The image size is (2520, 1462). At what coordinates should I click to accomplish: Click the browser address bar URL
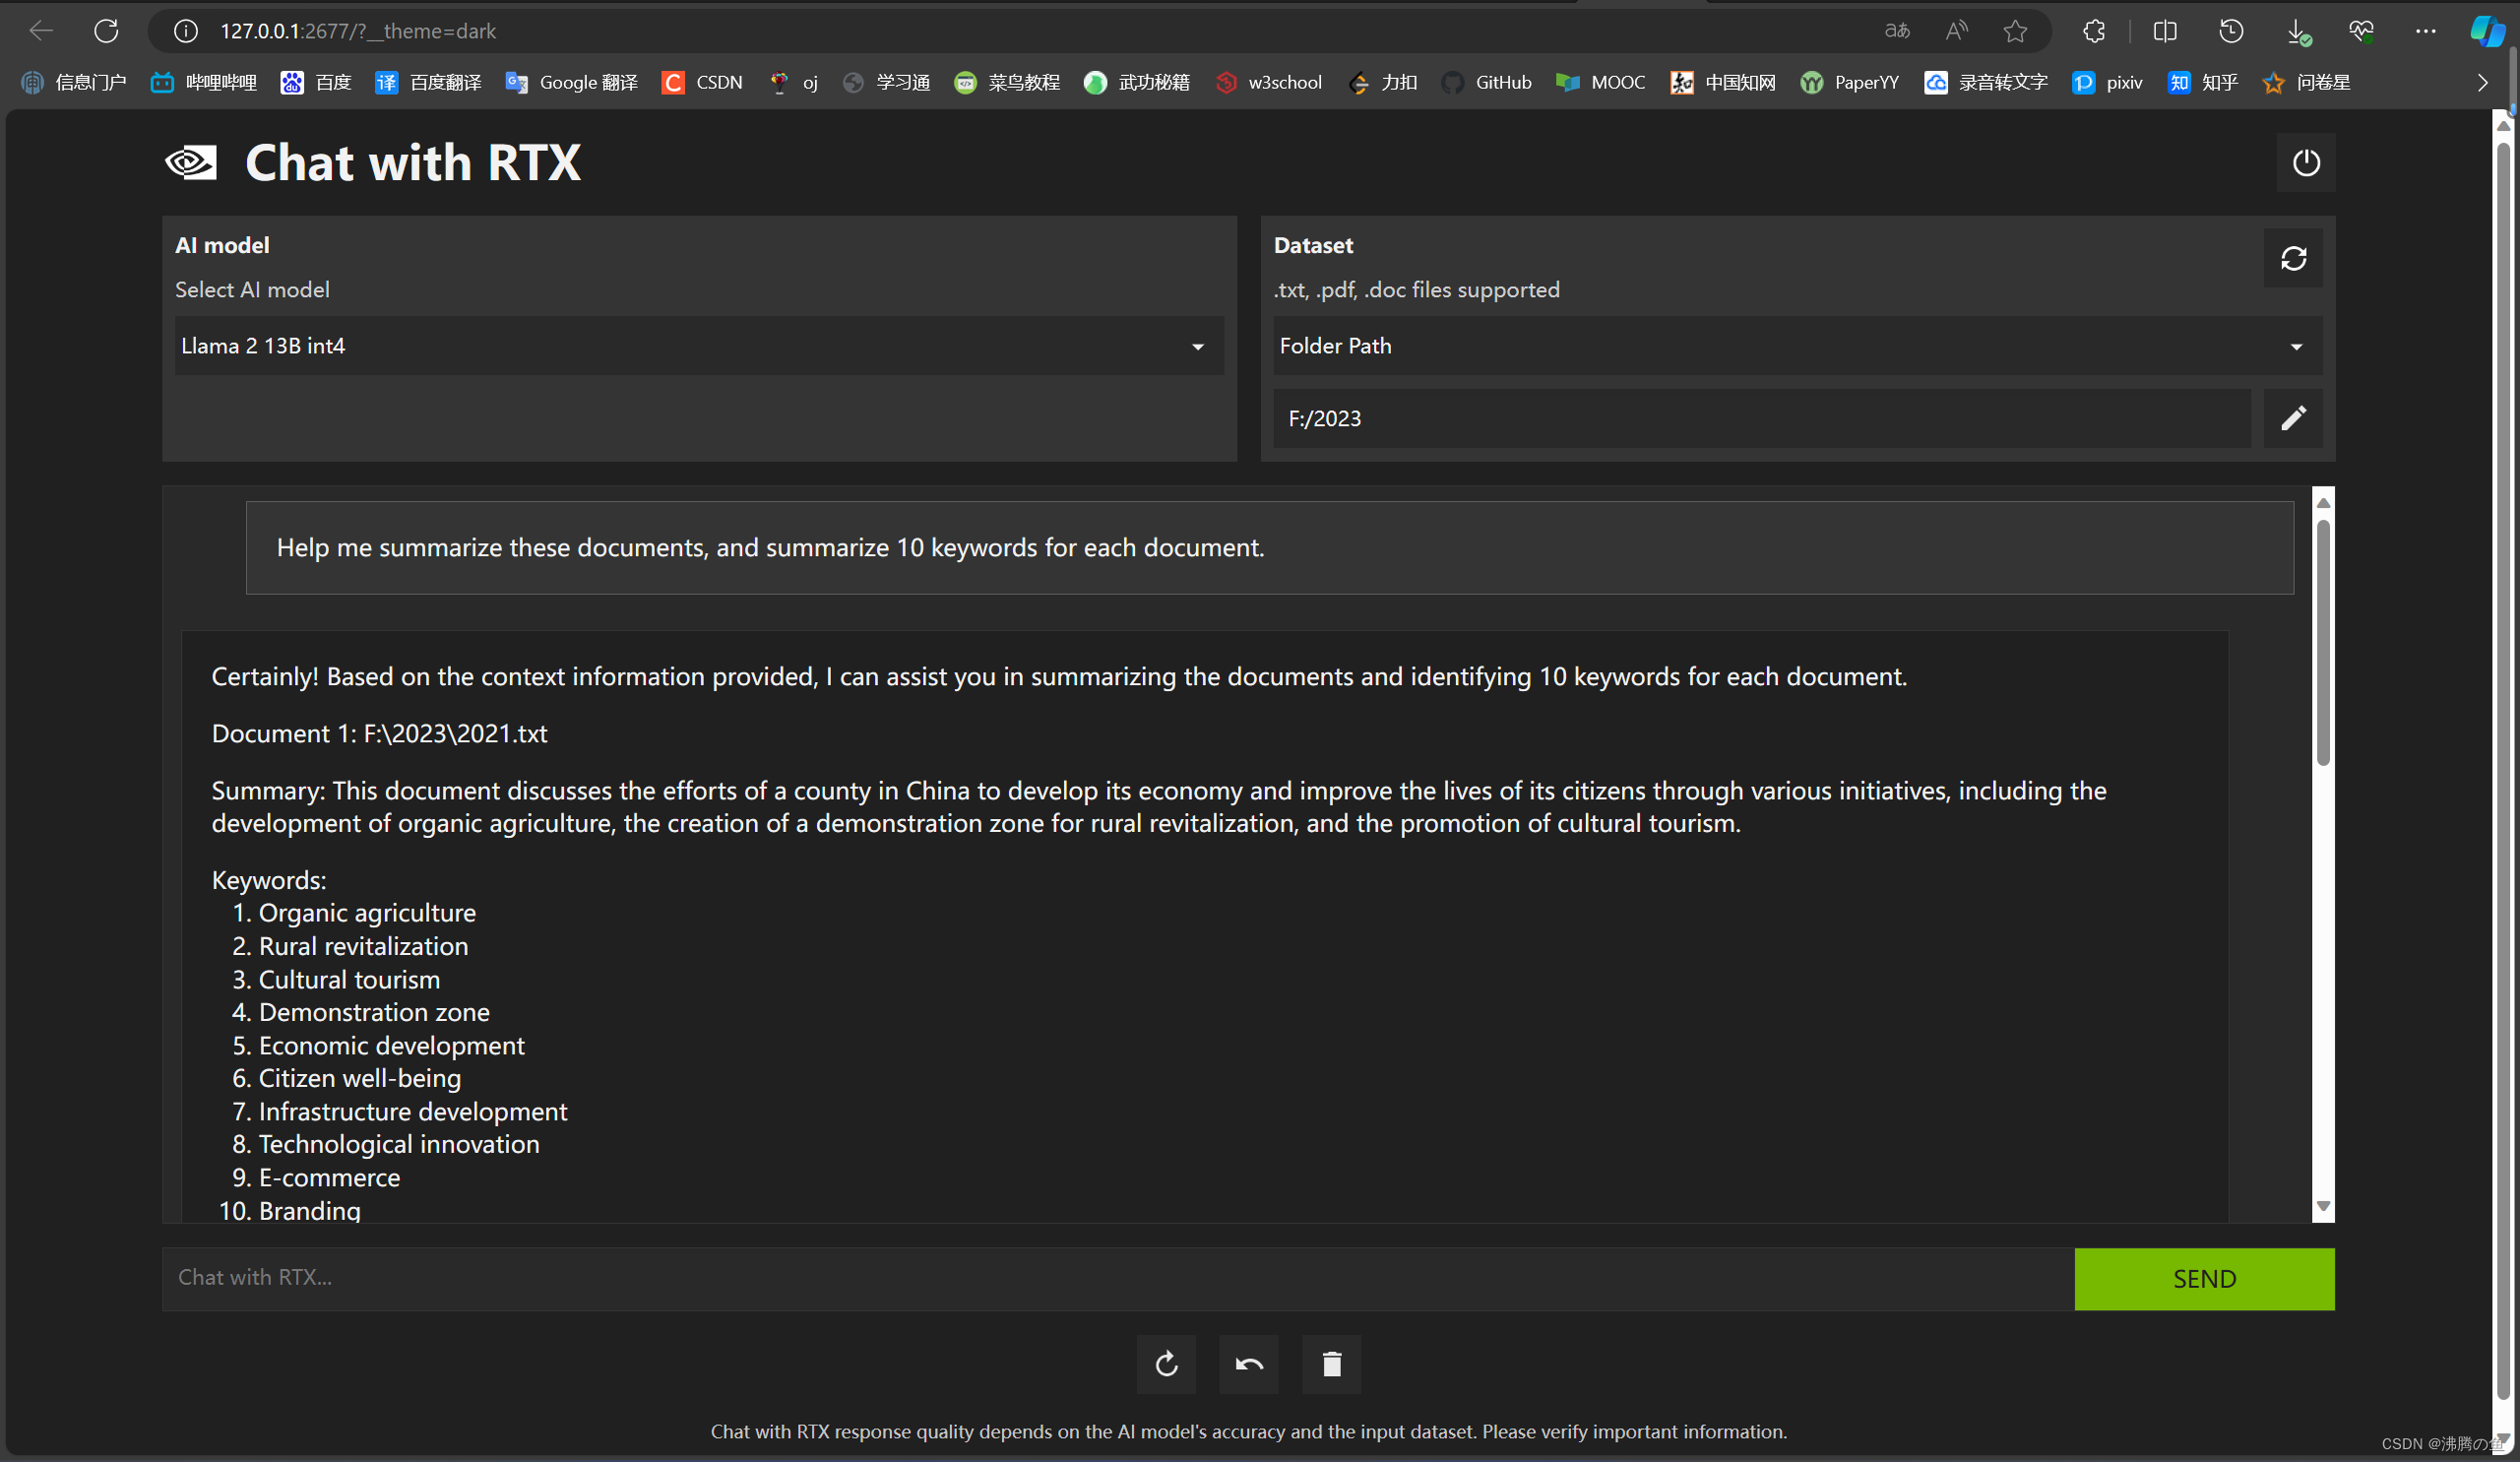358,31
